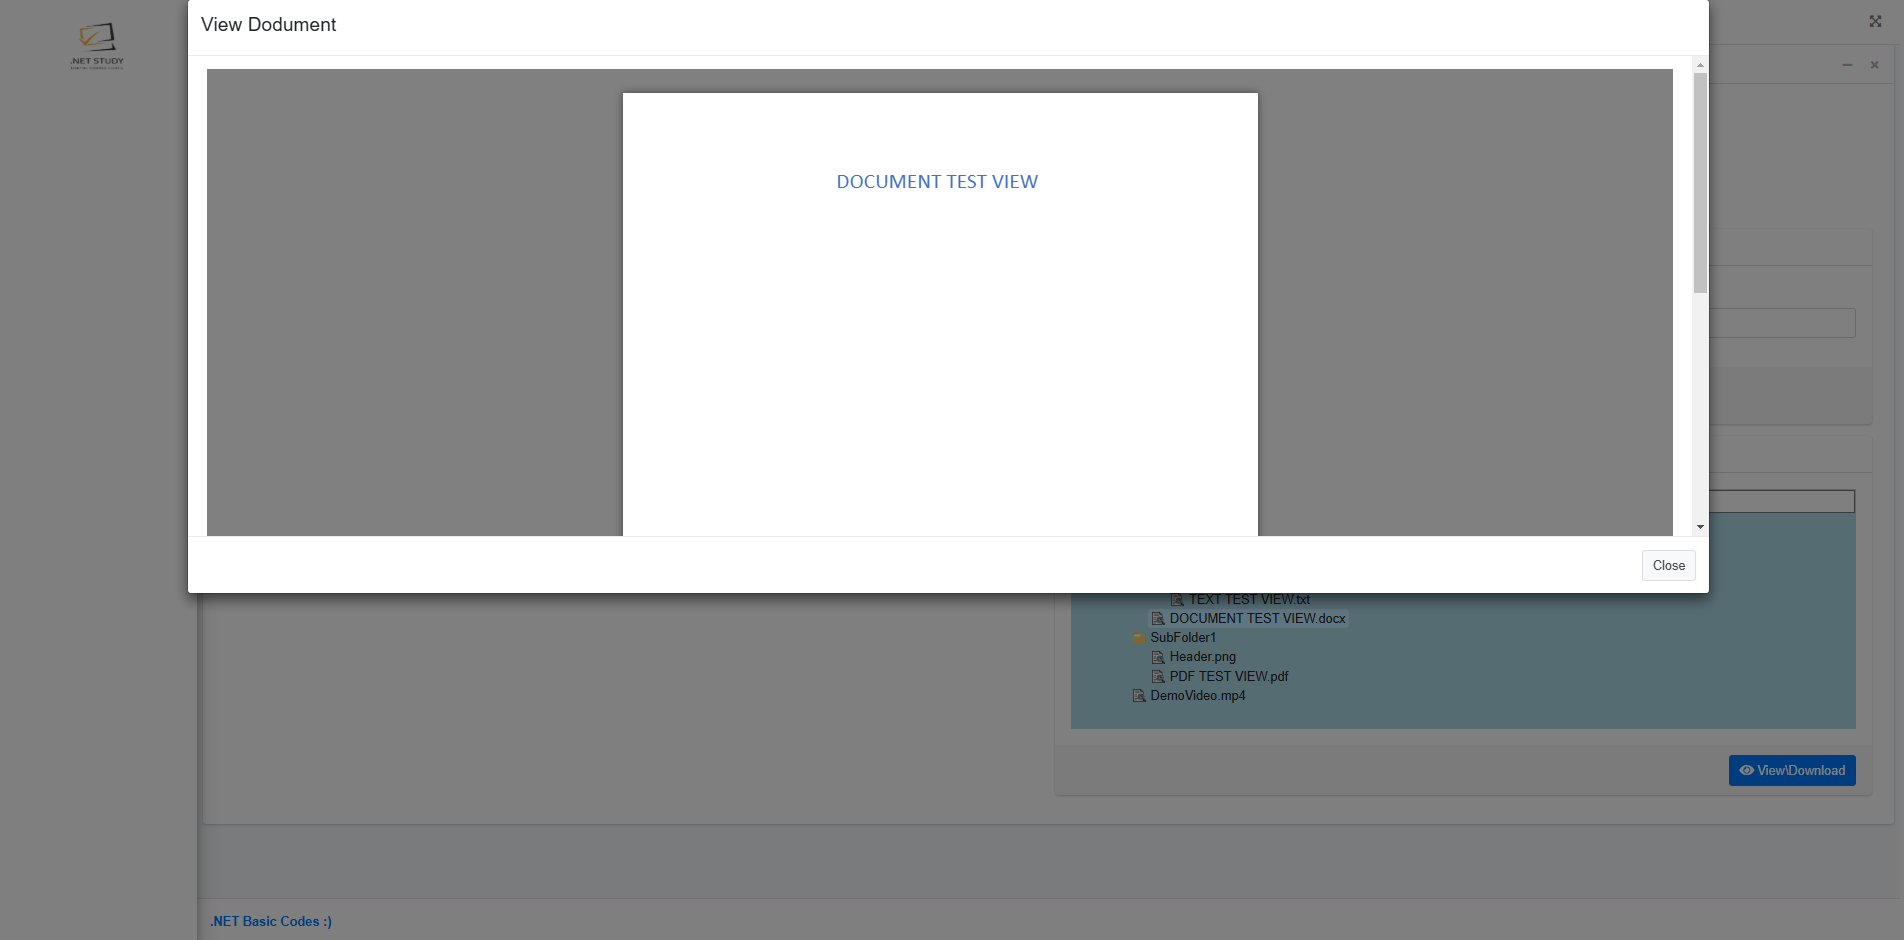This screenshot has width=1904, height=940.
Task: Click the upper text field behind dialog
Action: 1782,323
